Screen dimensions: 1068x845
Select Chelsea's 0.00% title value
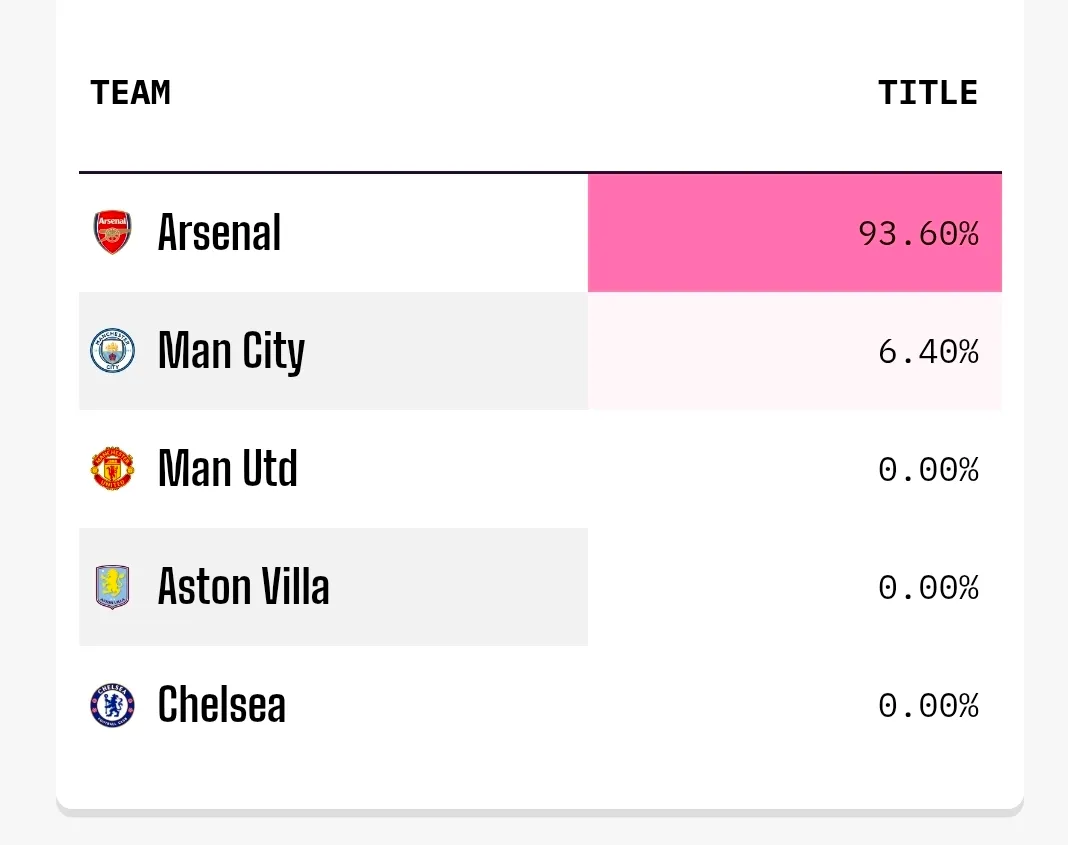(x=927, y=706)
